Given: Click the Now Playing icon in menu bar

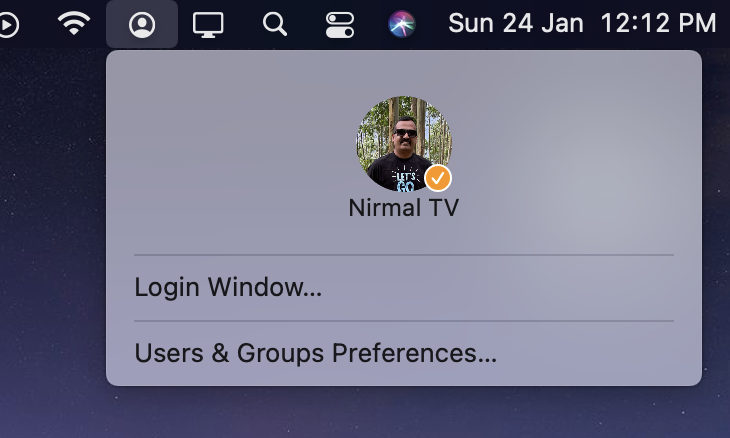Looking at the screenshot, I should point(8,24).
